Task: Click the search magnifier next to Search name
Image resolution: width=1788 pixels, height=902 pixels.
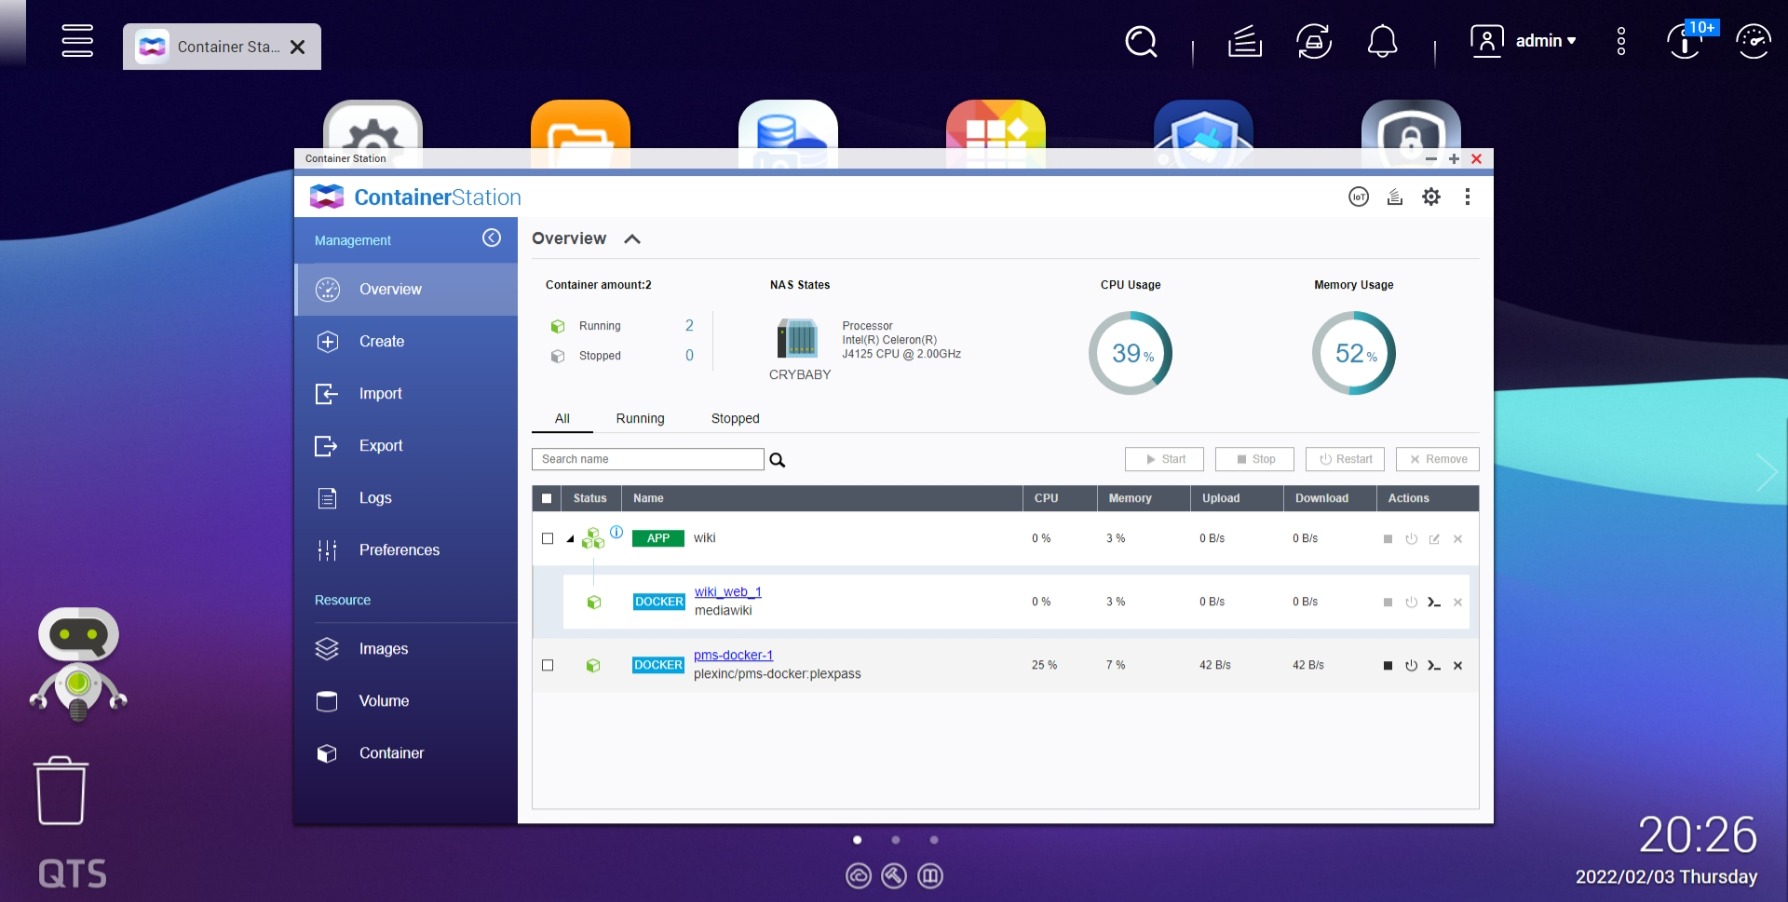Action: 777,460
